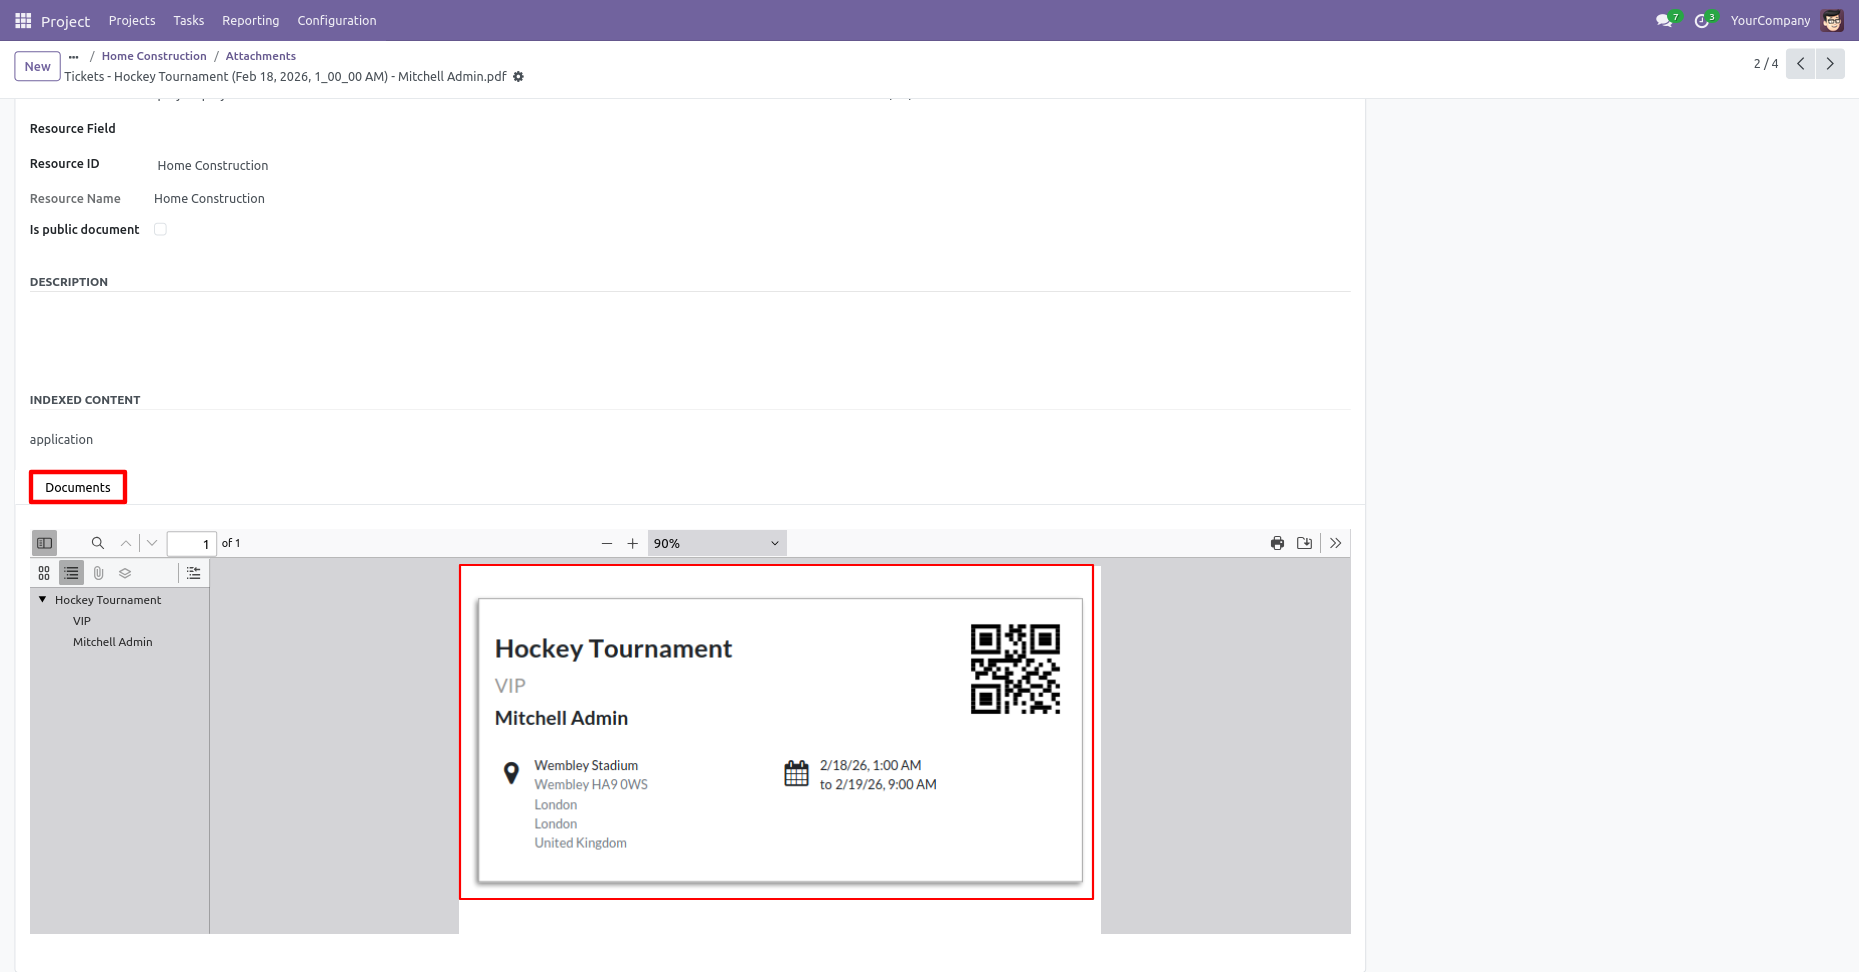Open the current outline item button

(x=194, y=573)
